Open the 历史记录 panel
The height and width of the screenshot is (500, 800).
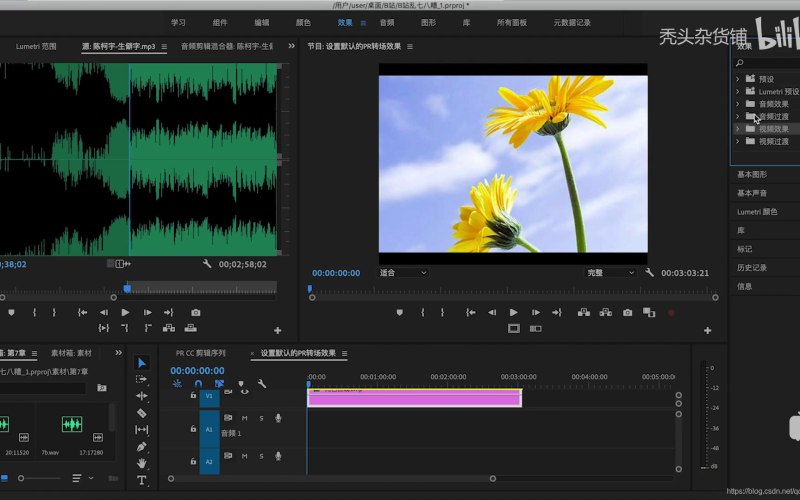pyautogui.click(x=752, y=267)
